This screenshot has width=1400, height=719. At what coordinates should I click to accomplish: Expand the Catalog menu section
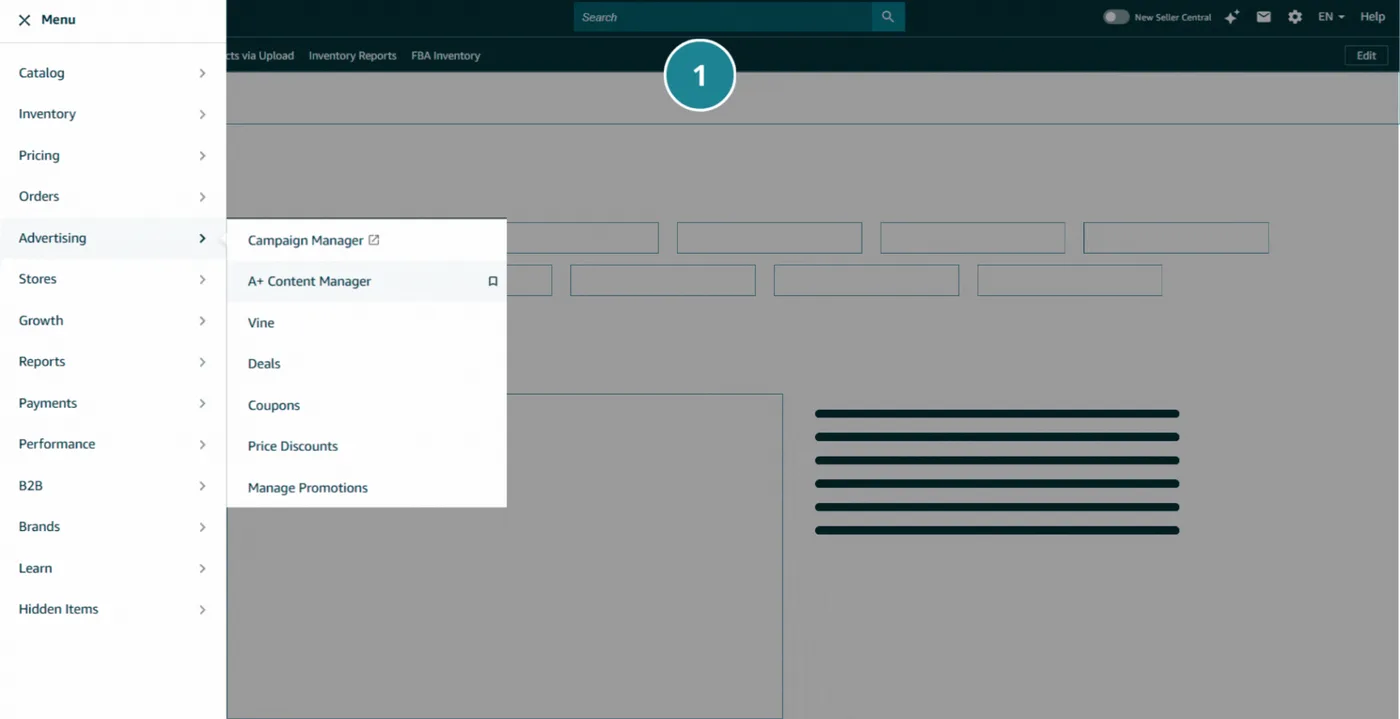(113, 73)
